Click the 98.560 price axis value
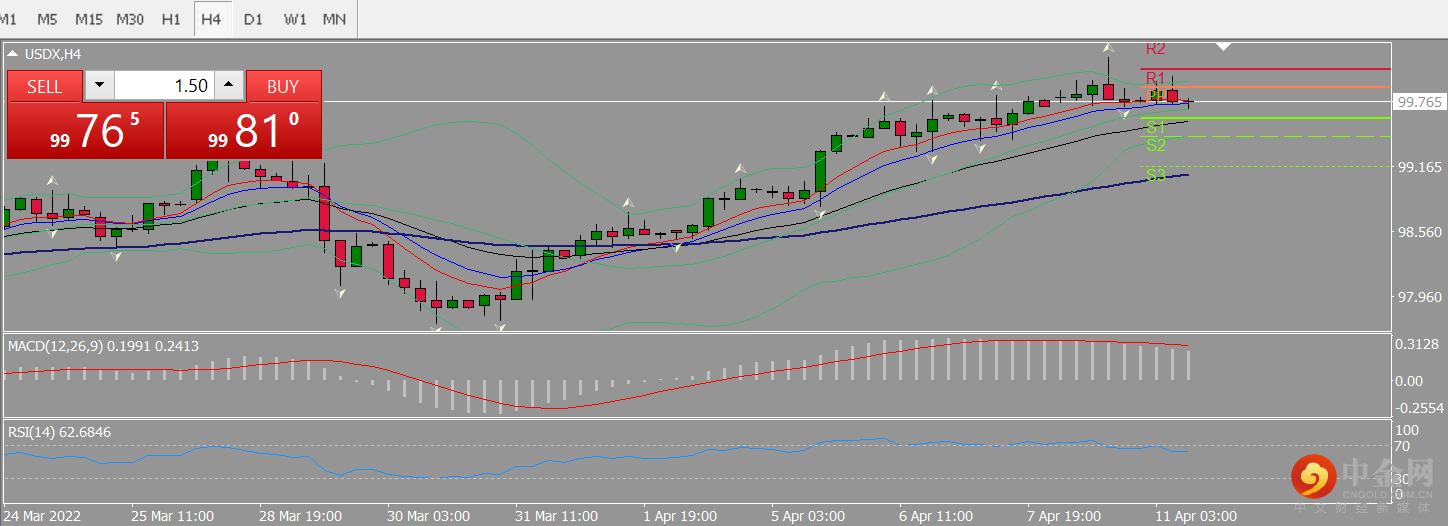This screenshot has width=1448, height=526. coord(1420,231)
